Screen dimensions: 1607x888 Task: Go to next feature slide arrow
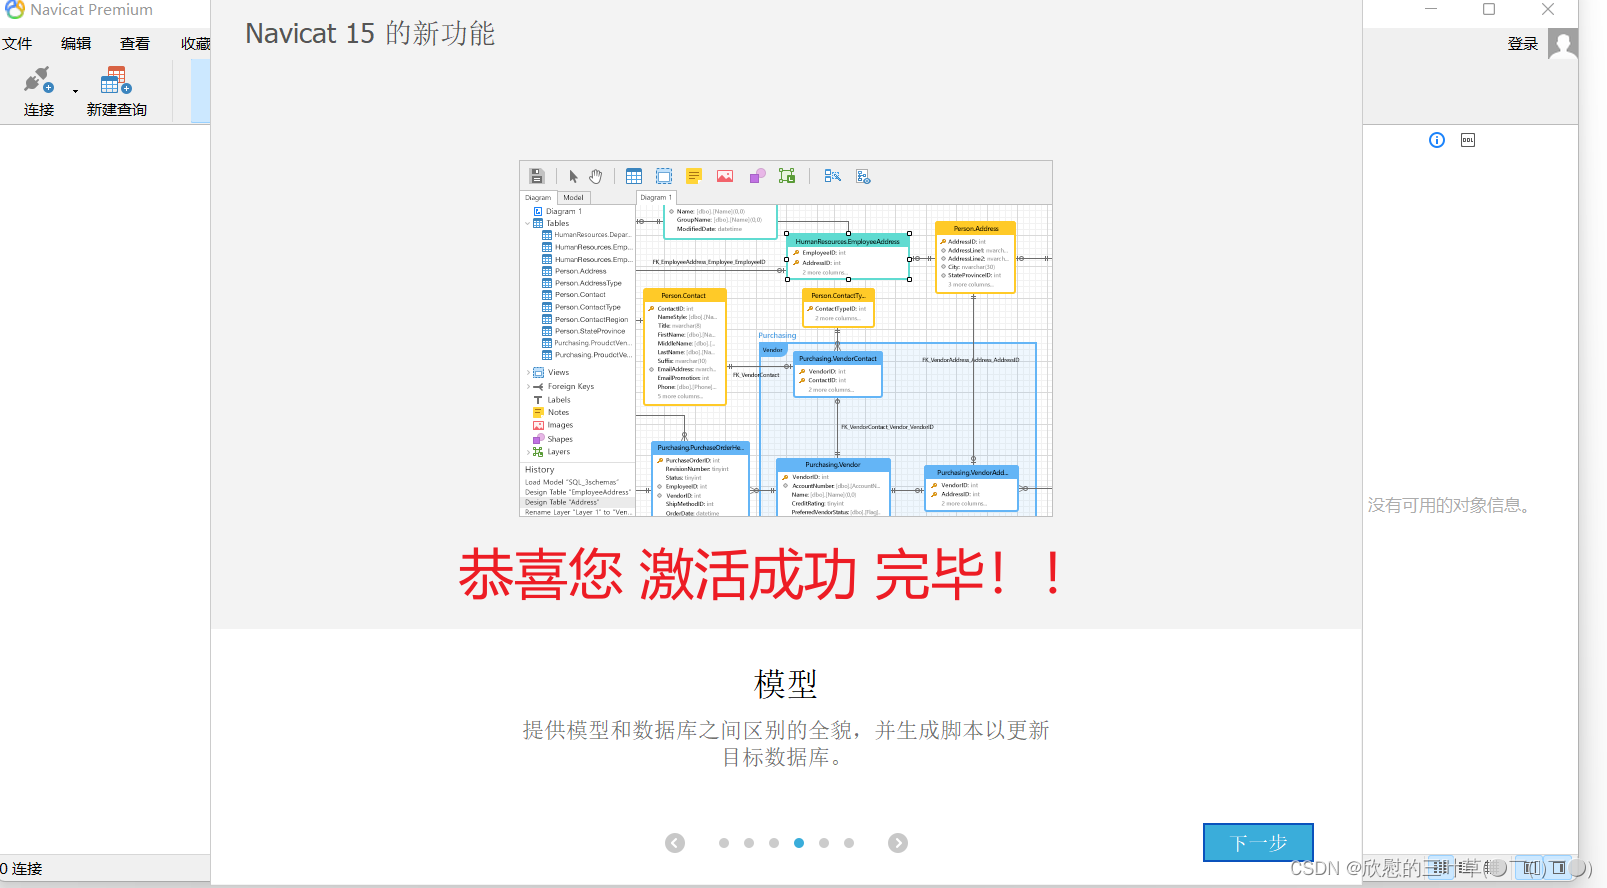point(898,843)
